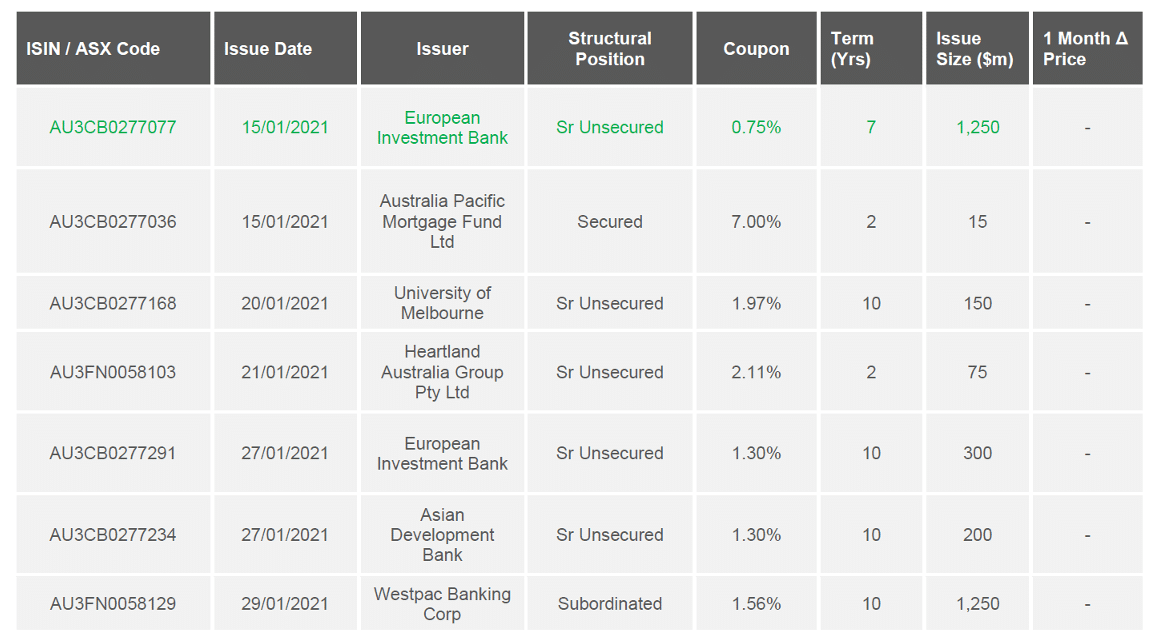Click the ISIN / ASX Code column header
This screenshot has width=1157, height=641.
(113, 49)
